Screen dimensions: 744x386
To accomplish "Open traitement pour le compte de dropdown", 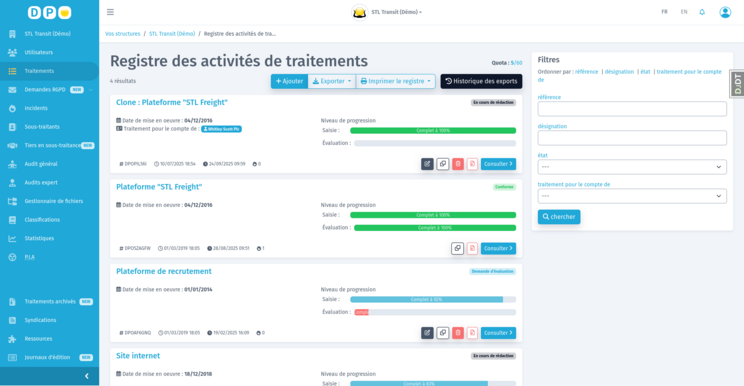I will click(x=632, y=196).
